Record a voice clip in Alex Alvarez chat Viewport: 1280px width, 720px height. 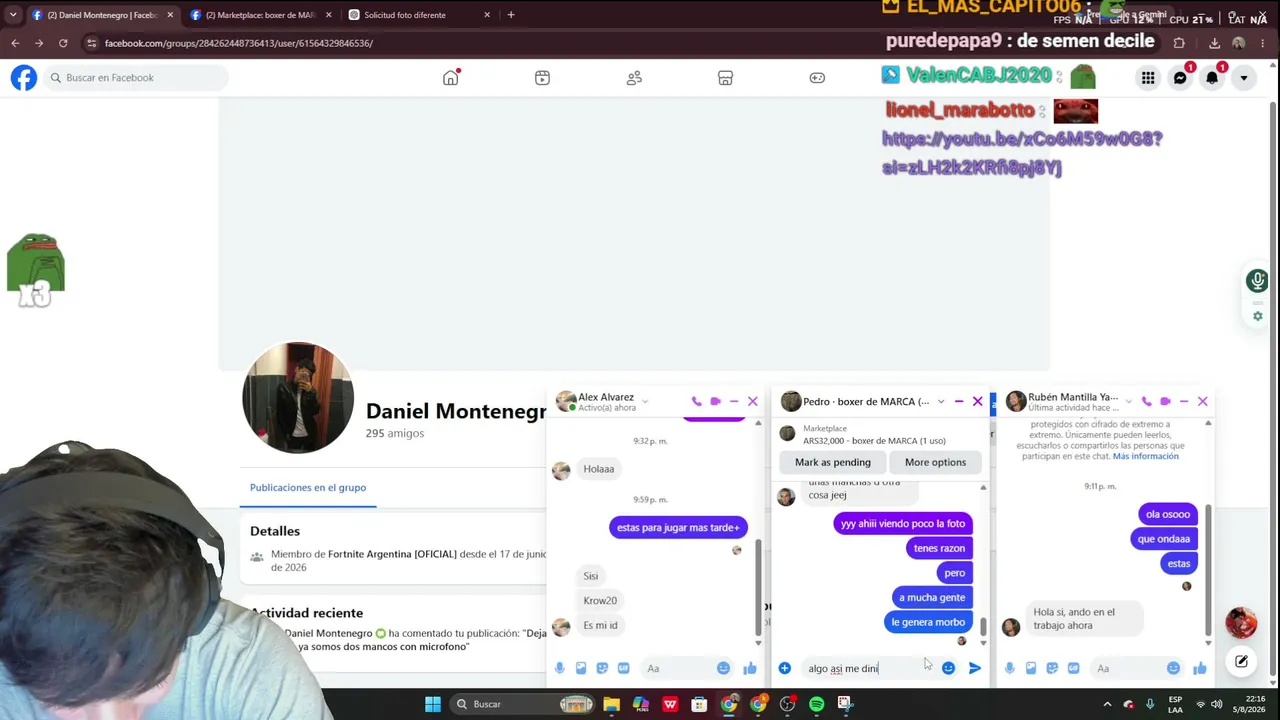pos(559,668)
